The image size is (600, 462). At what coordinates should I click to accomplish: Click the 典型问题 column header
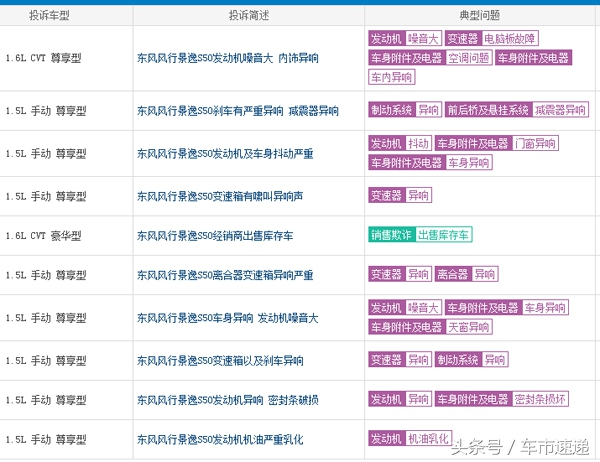pos(480,15)
